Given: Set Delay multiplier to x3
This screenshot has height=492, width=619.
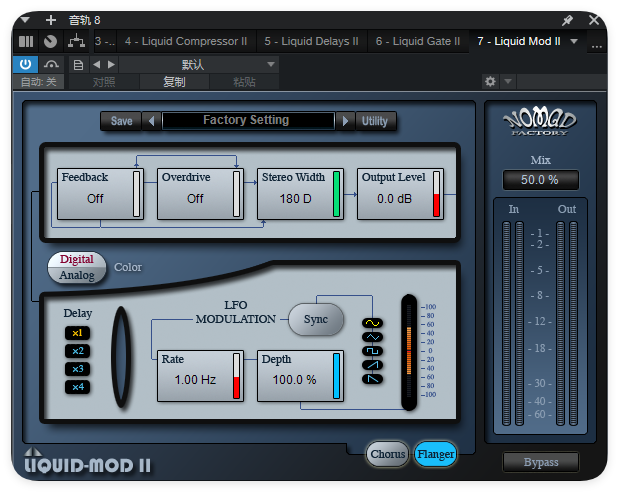Looking at the screenshot, I should click(x=77, y=369).
